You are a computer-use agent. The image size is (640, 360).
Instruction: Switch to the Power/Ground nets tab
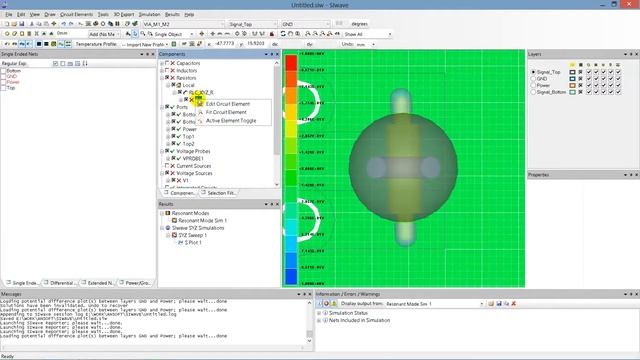[x=135, y=282]
